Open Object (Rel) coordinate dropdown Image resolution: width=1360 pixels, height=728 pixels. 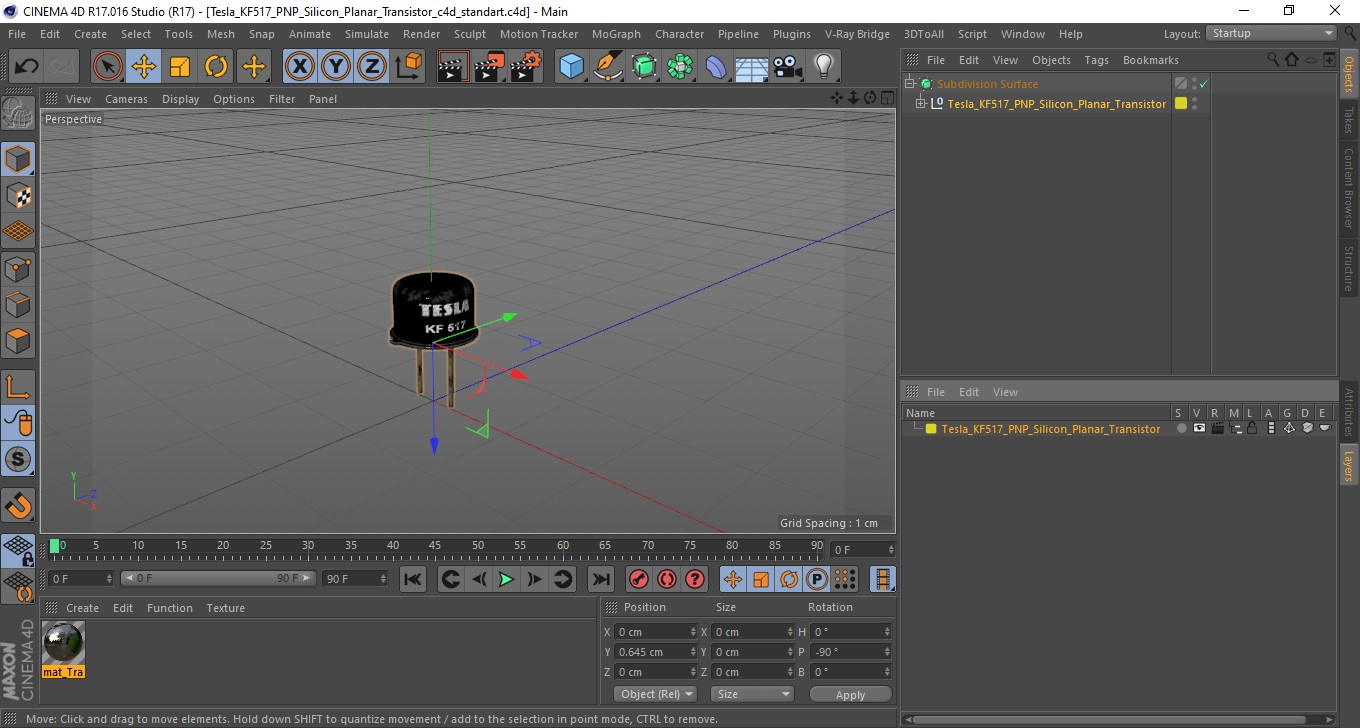656,694
